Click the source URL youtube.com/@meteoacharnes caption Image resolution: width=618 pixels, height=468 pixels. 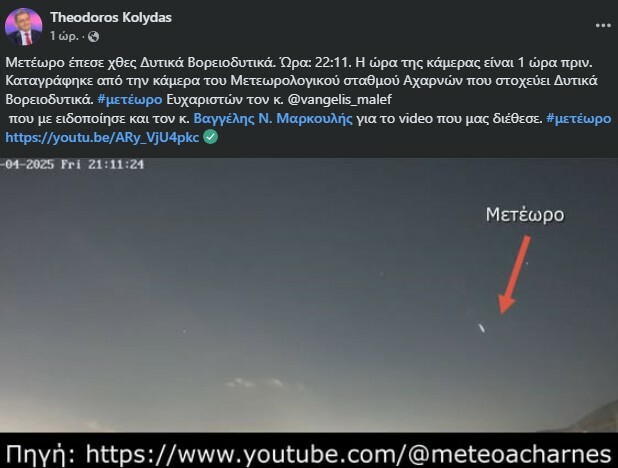[x=348, y=453]
